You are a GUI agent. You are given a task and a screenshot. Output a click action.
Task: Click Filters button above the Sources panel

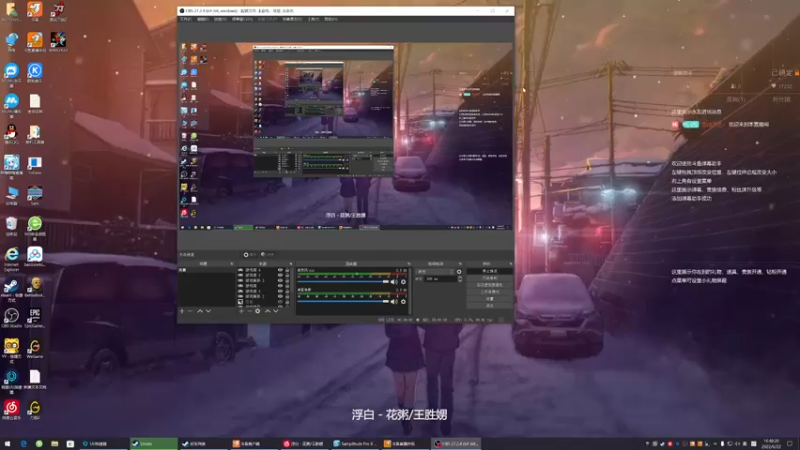267,255
